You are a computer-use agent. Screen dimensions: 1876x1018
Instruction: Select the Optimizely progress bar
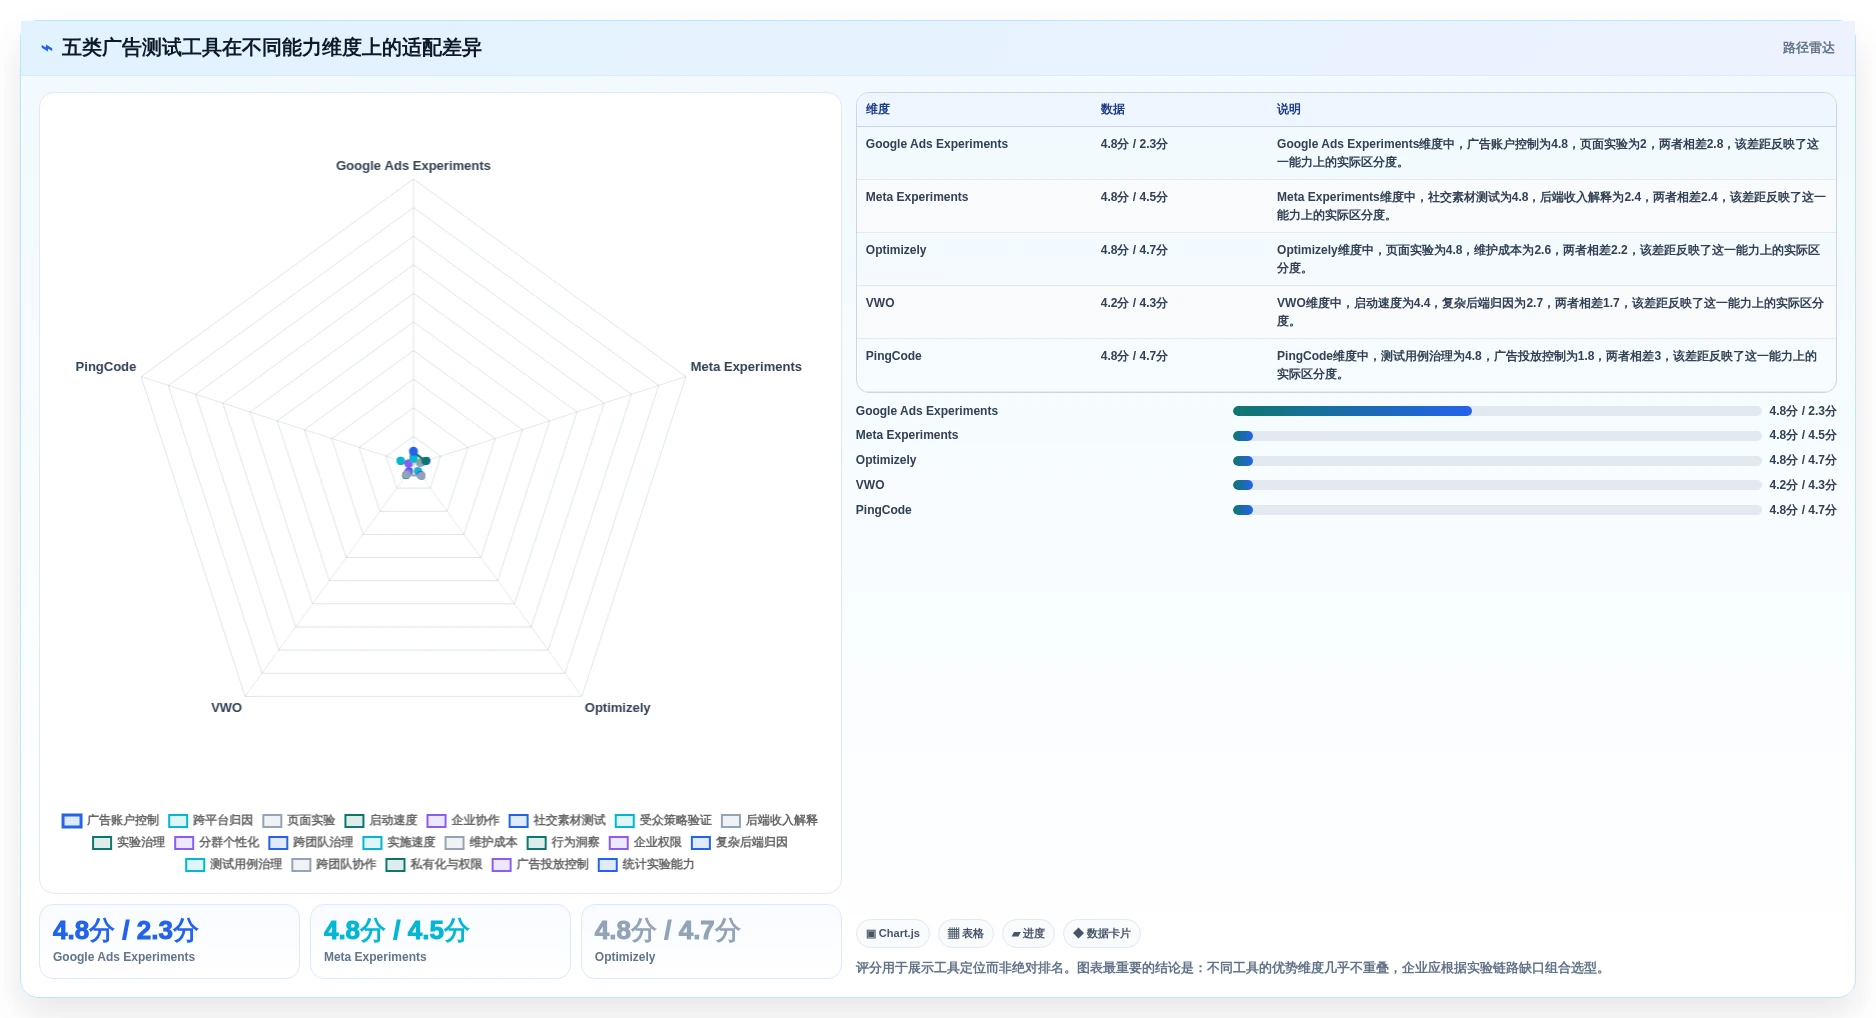pos(1496,461)
